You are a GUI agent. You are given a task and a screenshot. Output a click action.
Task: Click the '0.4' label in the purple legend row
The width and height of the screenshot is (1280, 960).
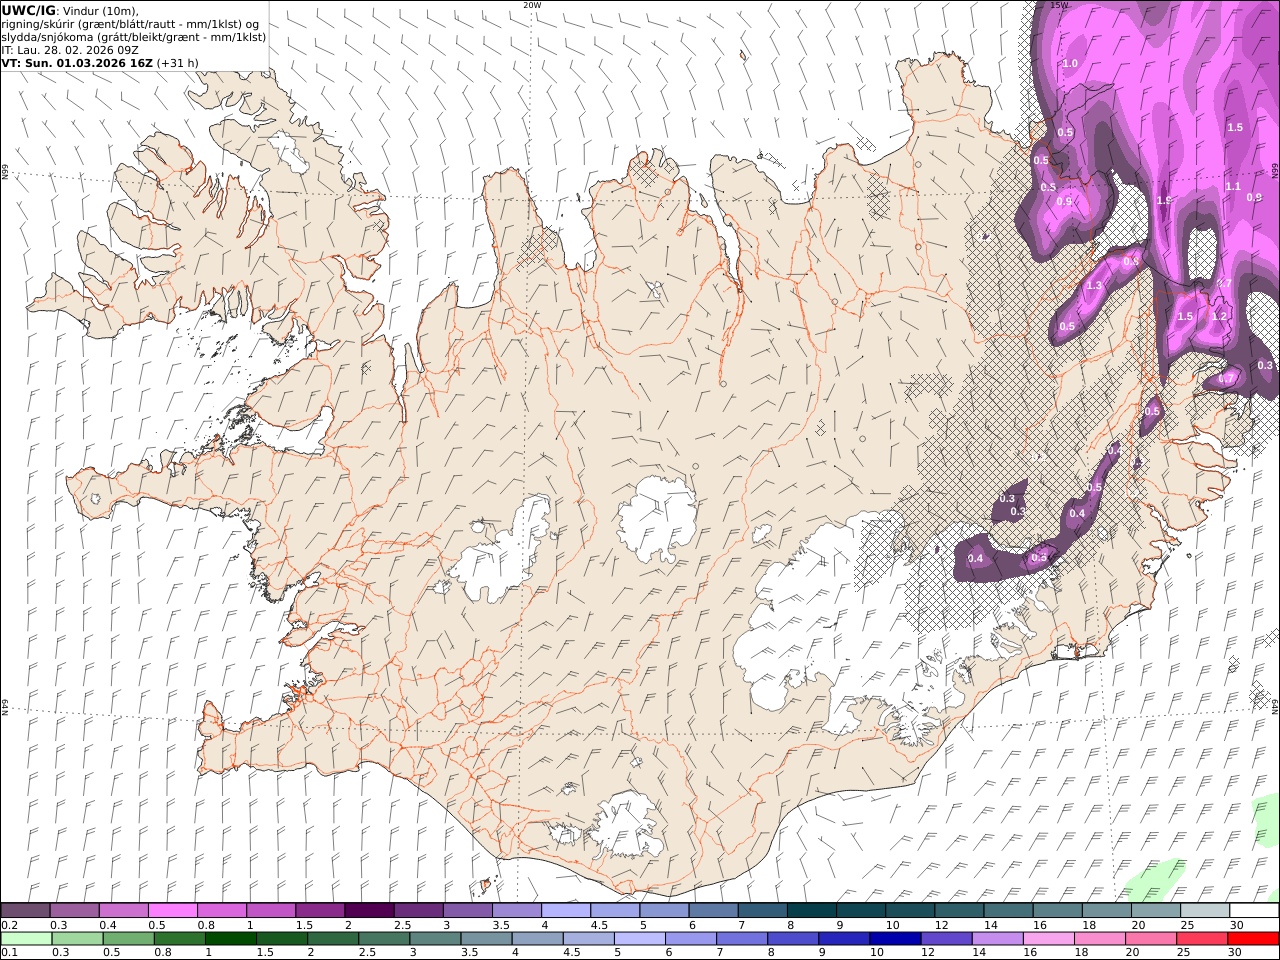click(107, 925)
